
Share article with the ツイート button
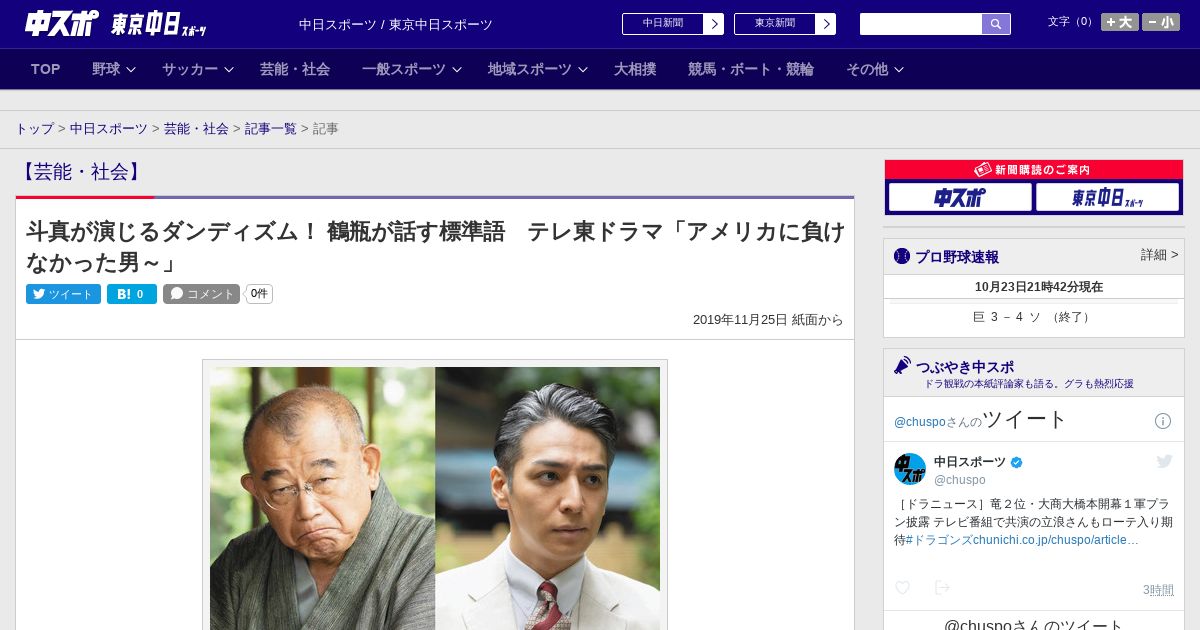[x=63, y=294]
